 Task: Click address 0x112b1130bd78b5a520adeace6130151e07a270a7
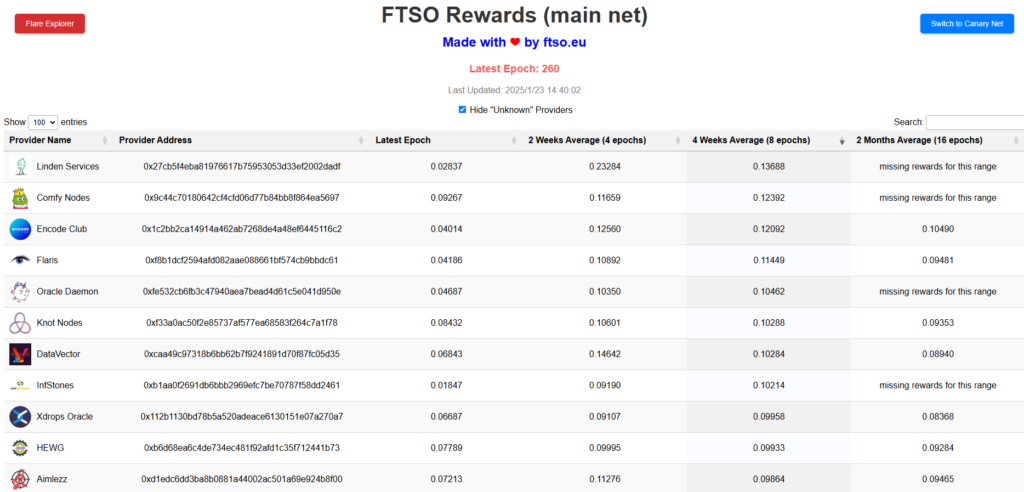tap(242, 417)
